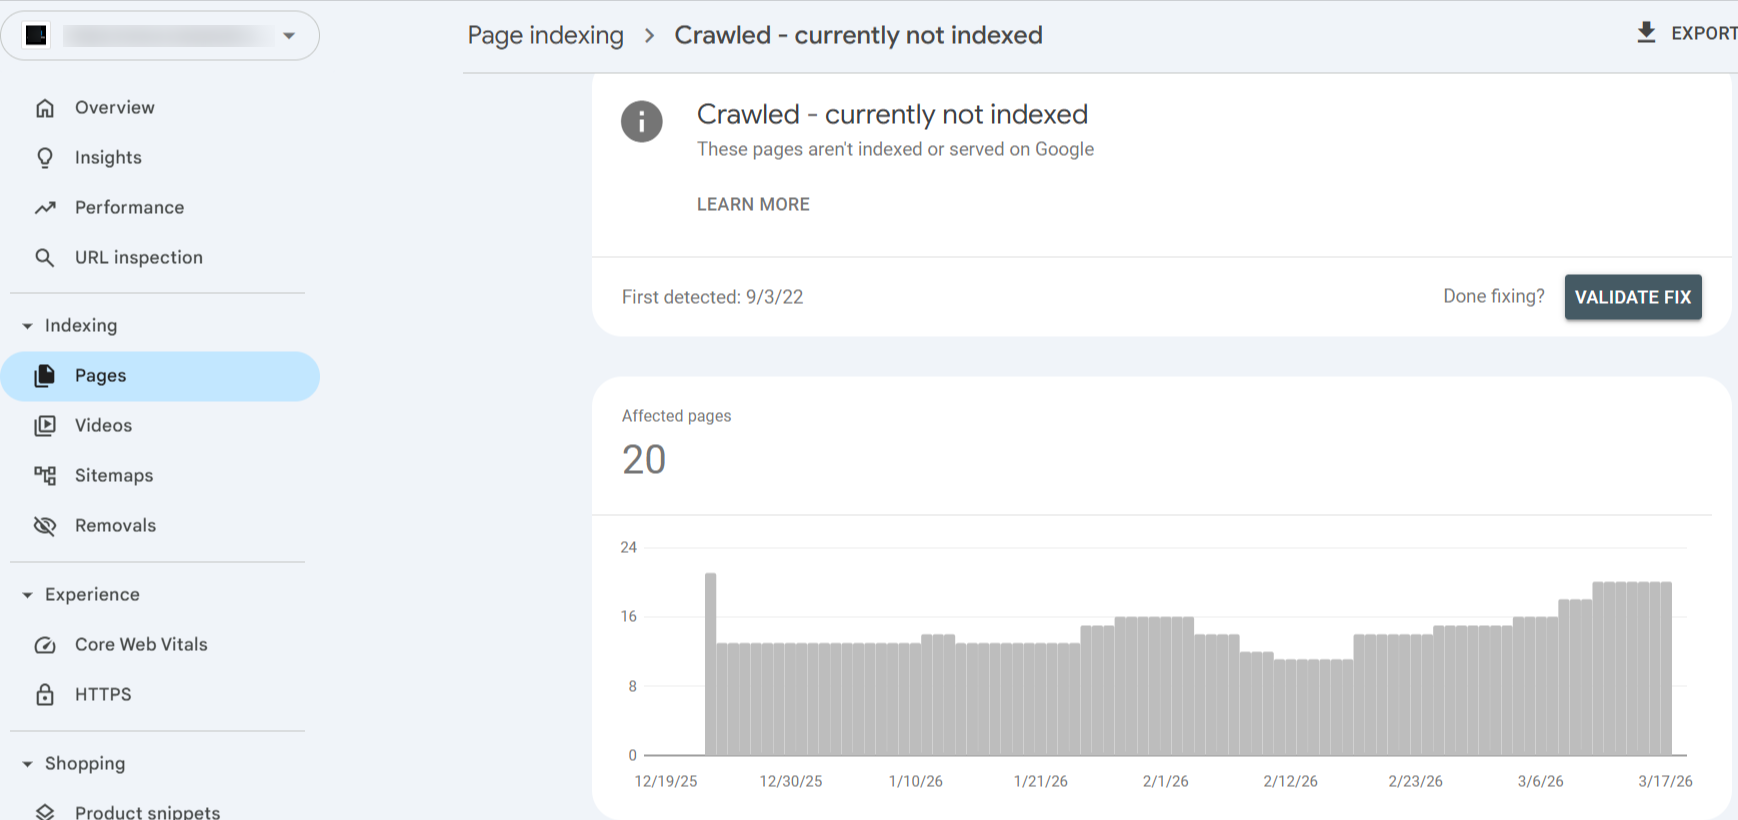Click the Insights lightbulb icon
Viewport: 1738px width, 820px height.
(x=45, y=158)
